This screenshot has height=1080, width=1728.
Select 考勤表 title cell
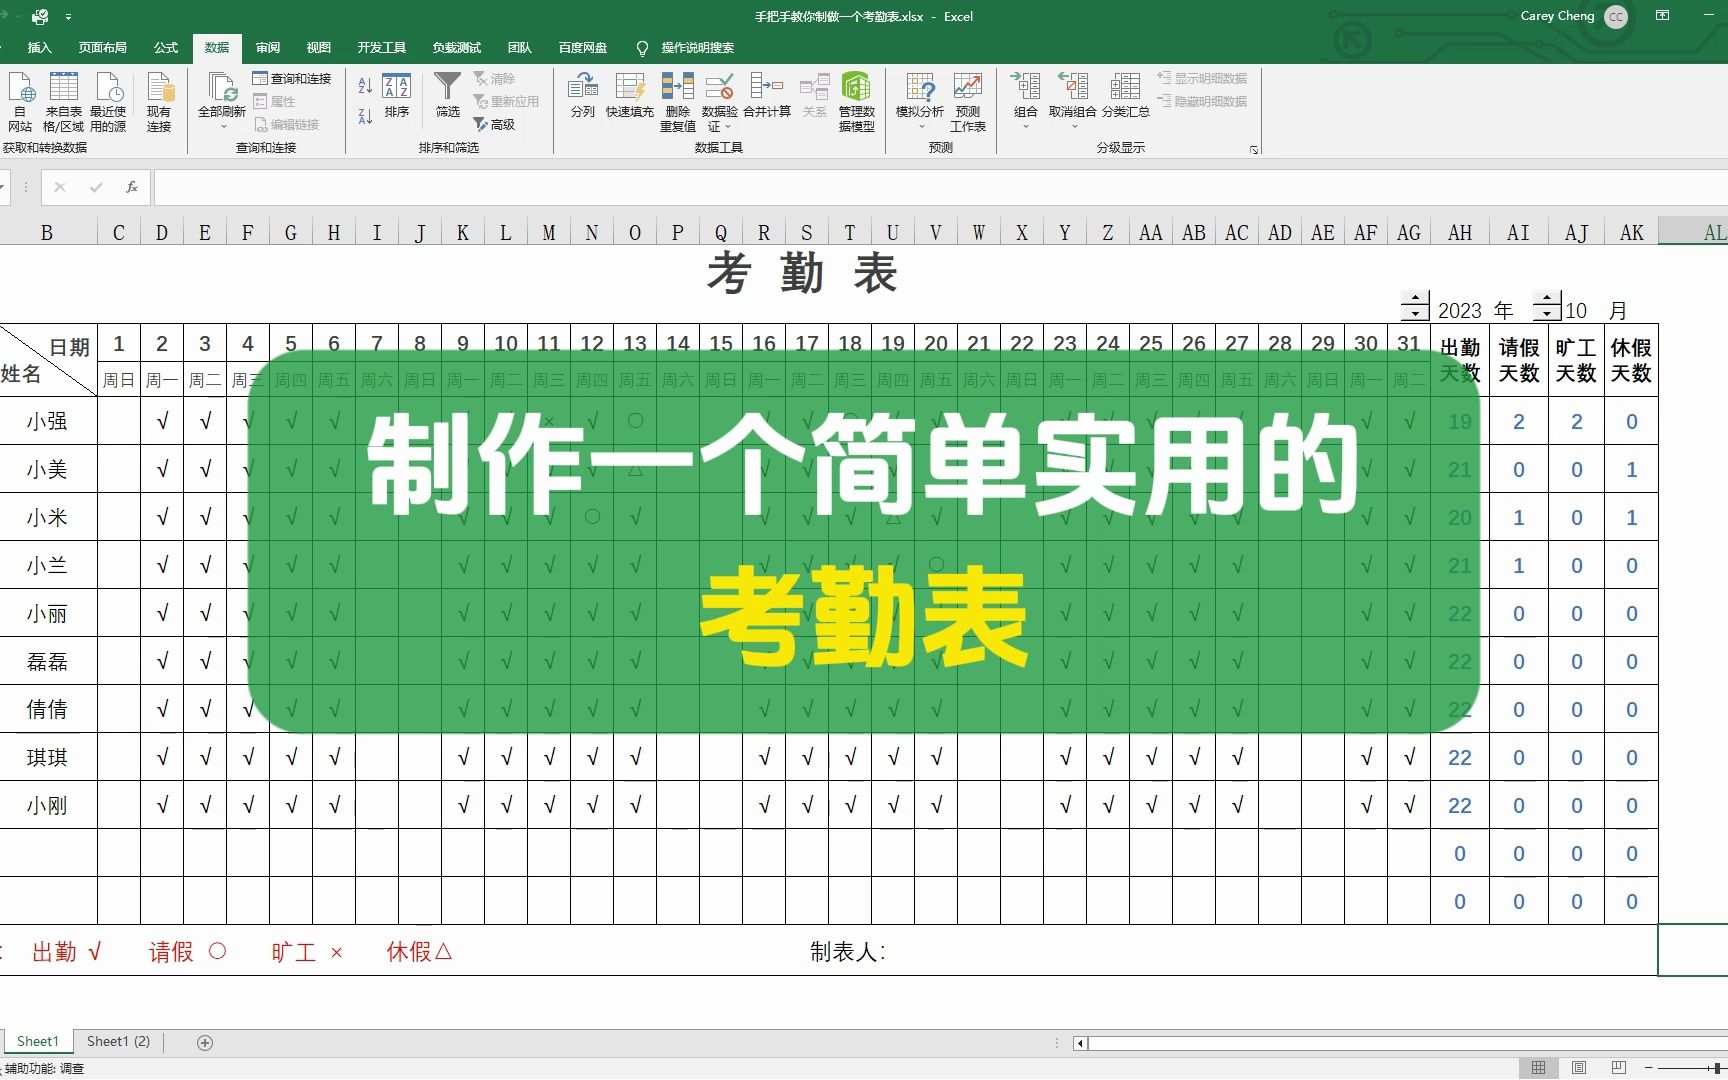pyautogui.click(x=802, y=273)
